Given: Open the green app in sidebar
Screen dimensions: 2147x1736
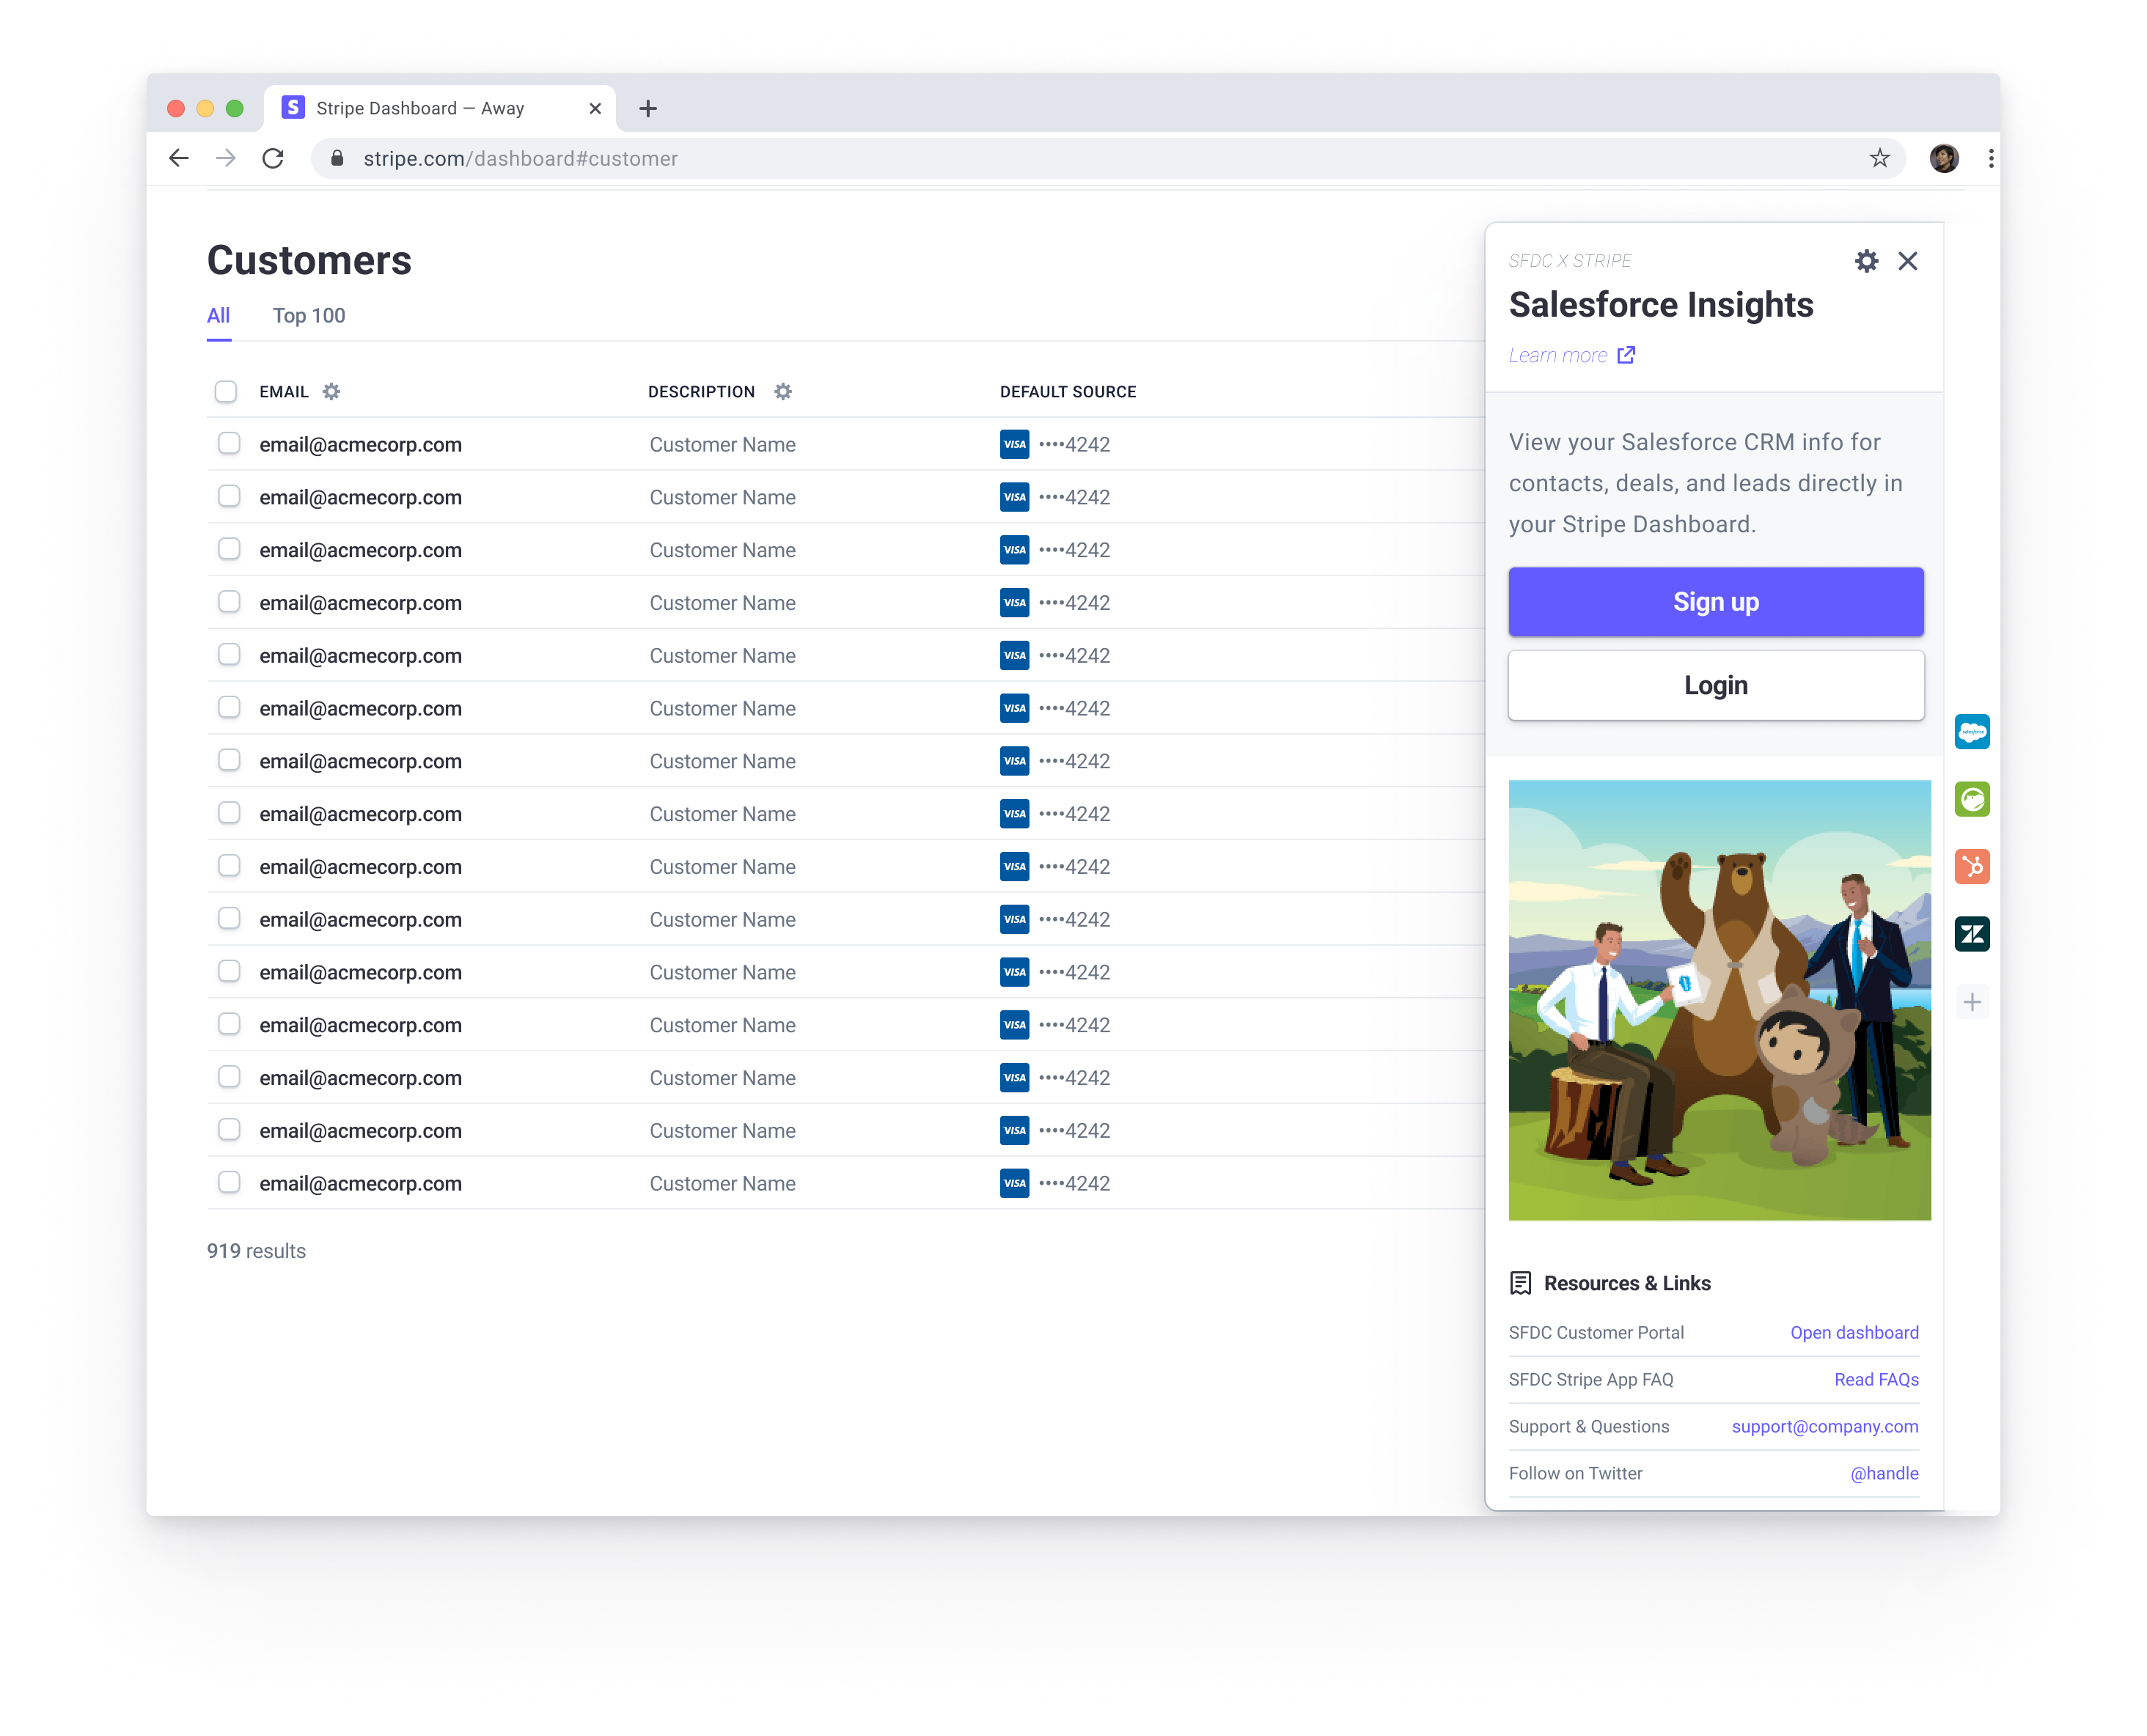Looking at the screenshot, I should pyautogui.click(x=1971, y=799).
